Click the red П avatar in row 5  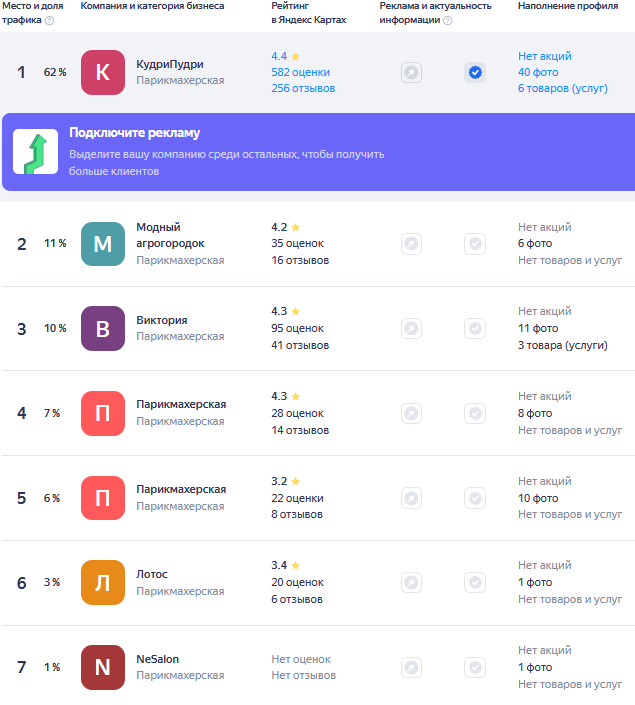point(103,498)
